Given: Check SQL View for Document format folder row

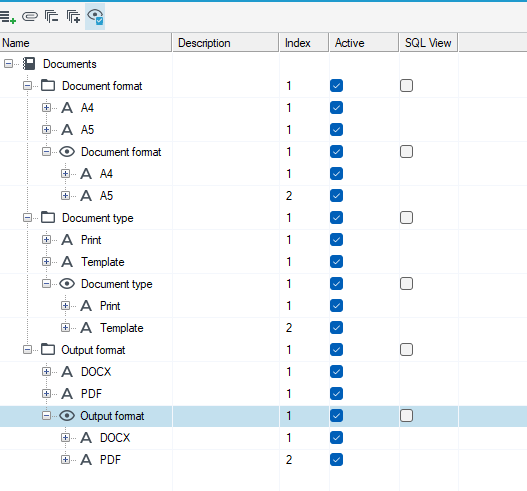Looking at the screenshot, I should [x=406, y=86].
